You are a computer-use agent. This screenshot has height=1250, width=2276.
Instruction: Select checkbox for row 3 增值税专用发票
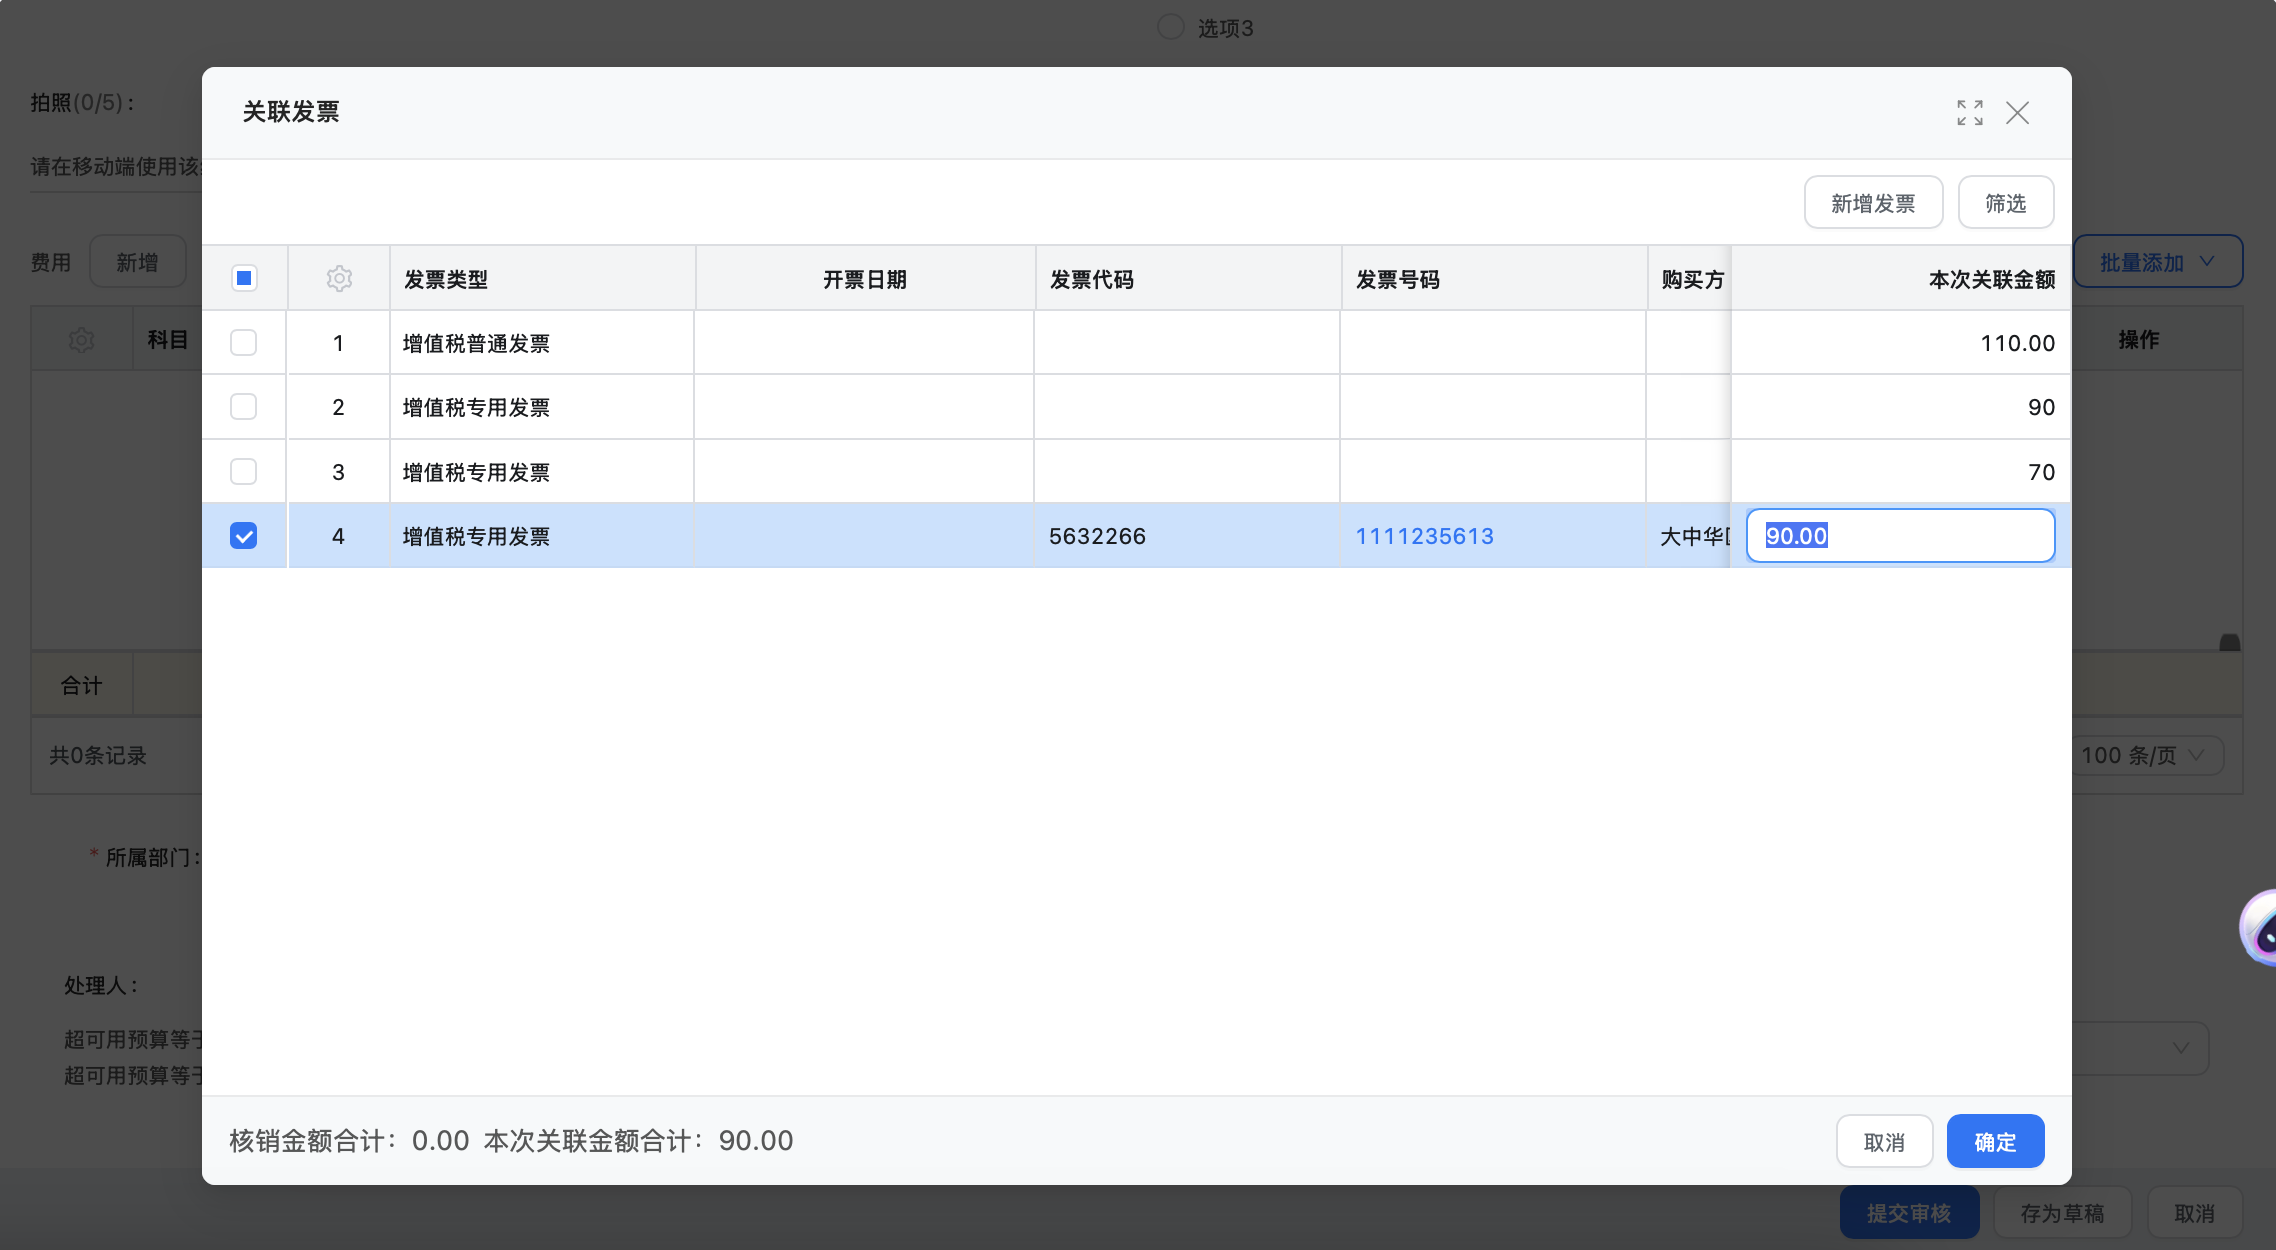click(244, 472)
